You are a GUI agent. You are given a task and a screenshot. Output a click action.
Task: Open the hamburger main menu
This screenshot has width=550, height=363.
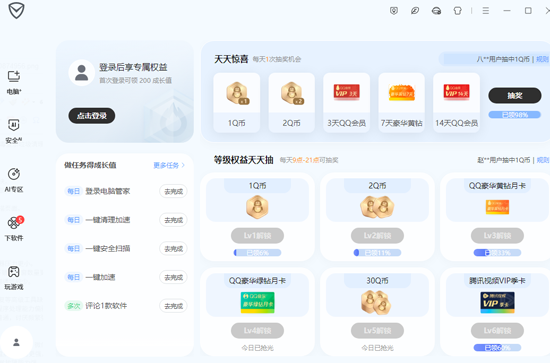coord(486,11)
